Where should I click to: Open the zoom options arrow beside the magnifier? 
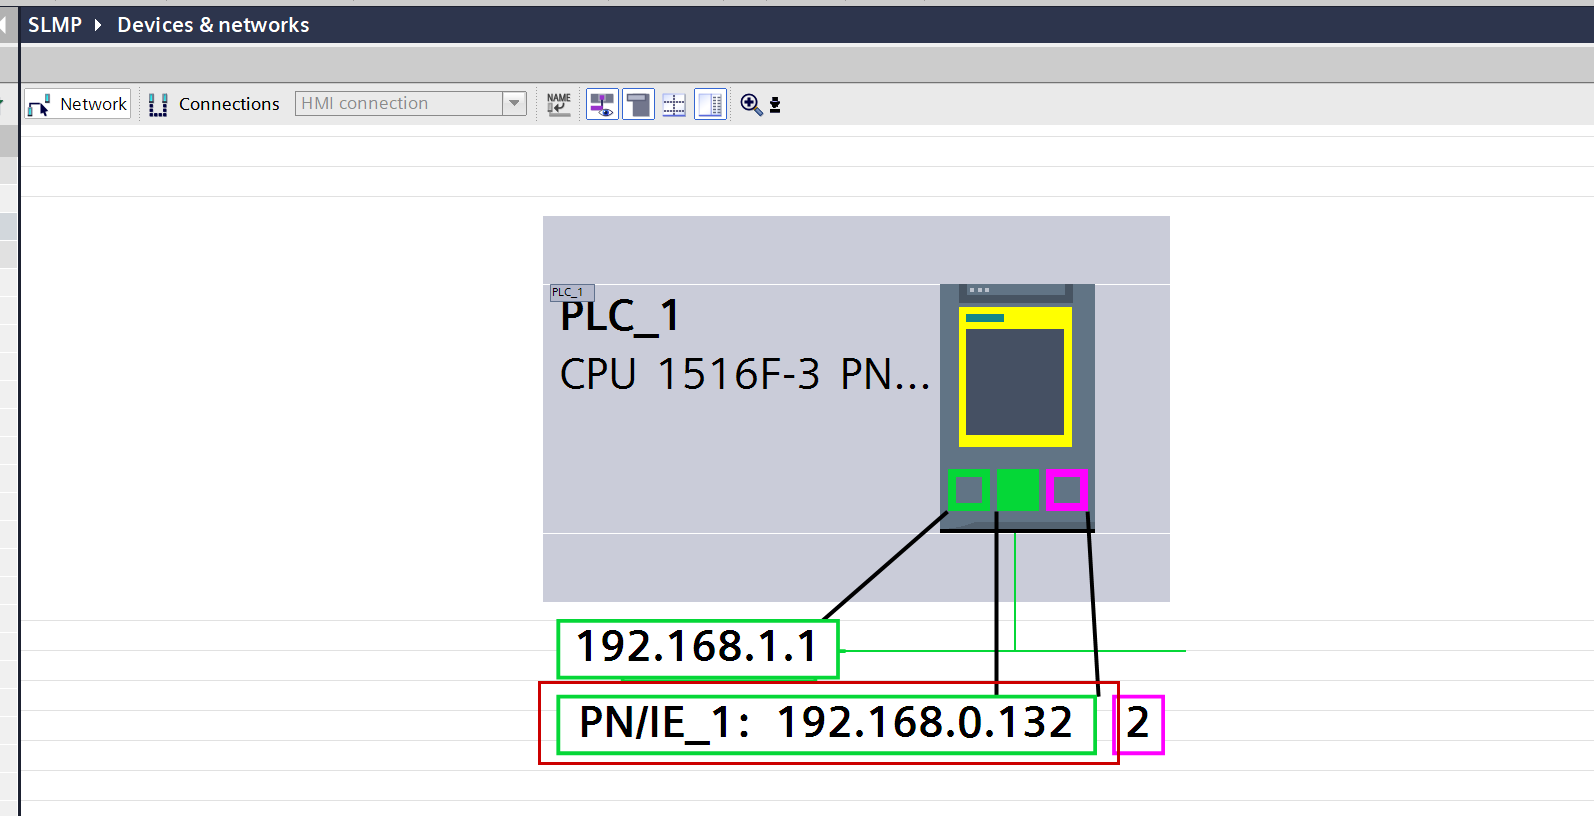click(x=775, y=105)
